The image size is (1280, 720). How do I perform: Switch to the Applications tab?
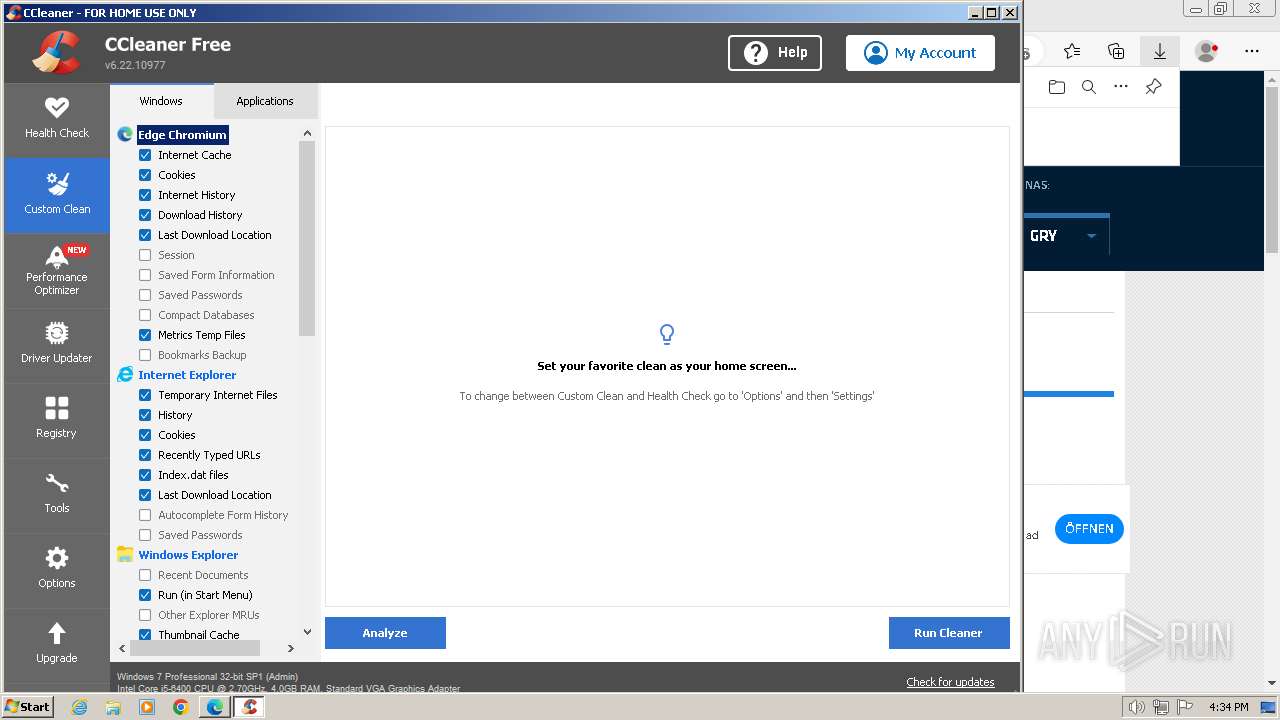tap(265, 101)
